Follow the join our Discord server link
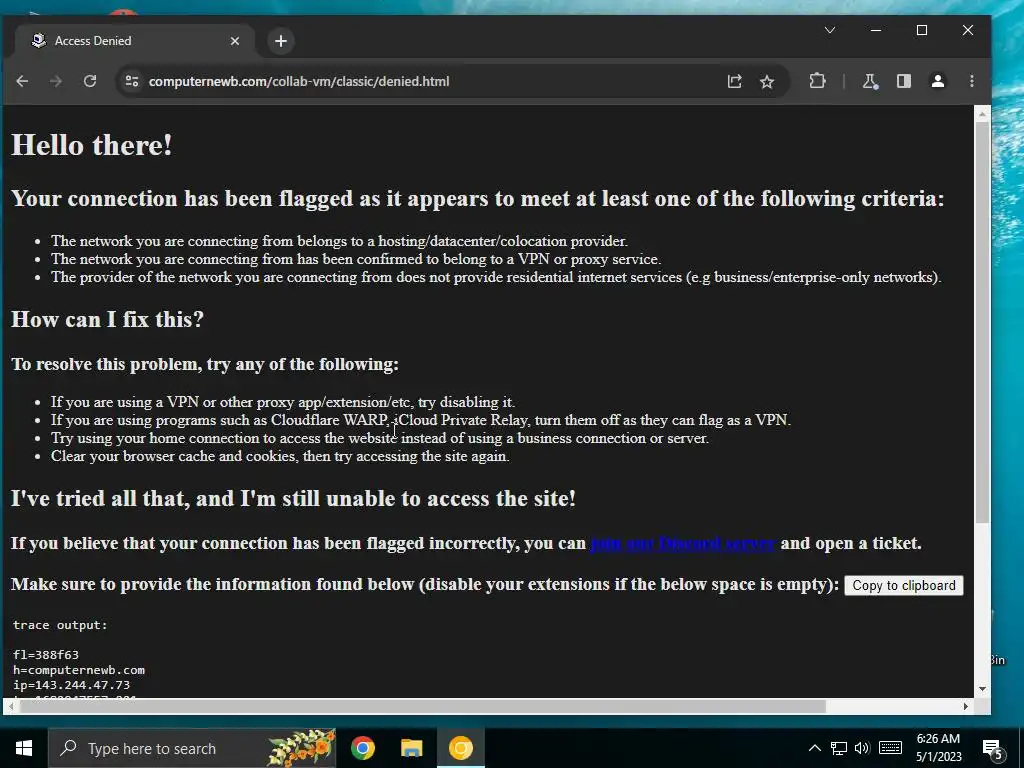The image size is (1024, 768). (x=683, y=543)
